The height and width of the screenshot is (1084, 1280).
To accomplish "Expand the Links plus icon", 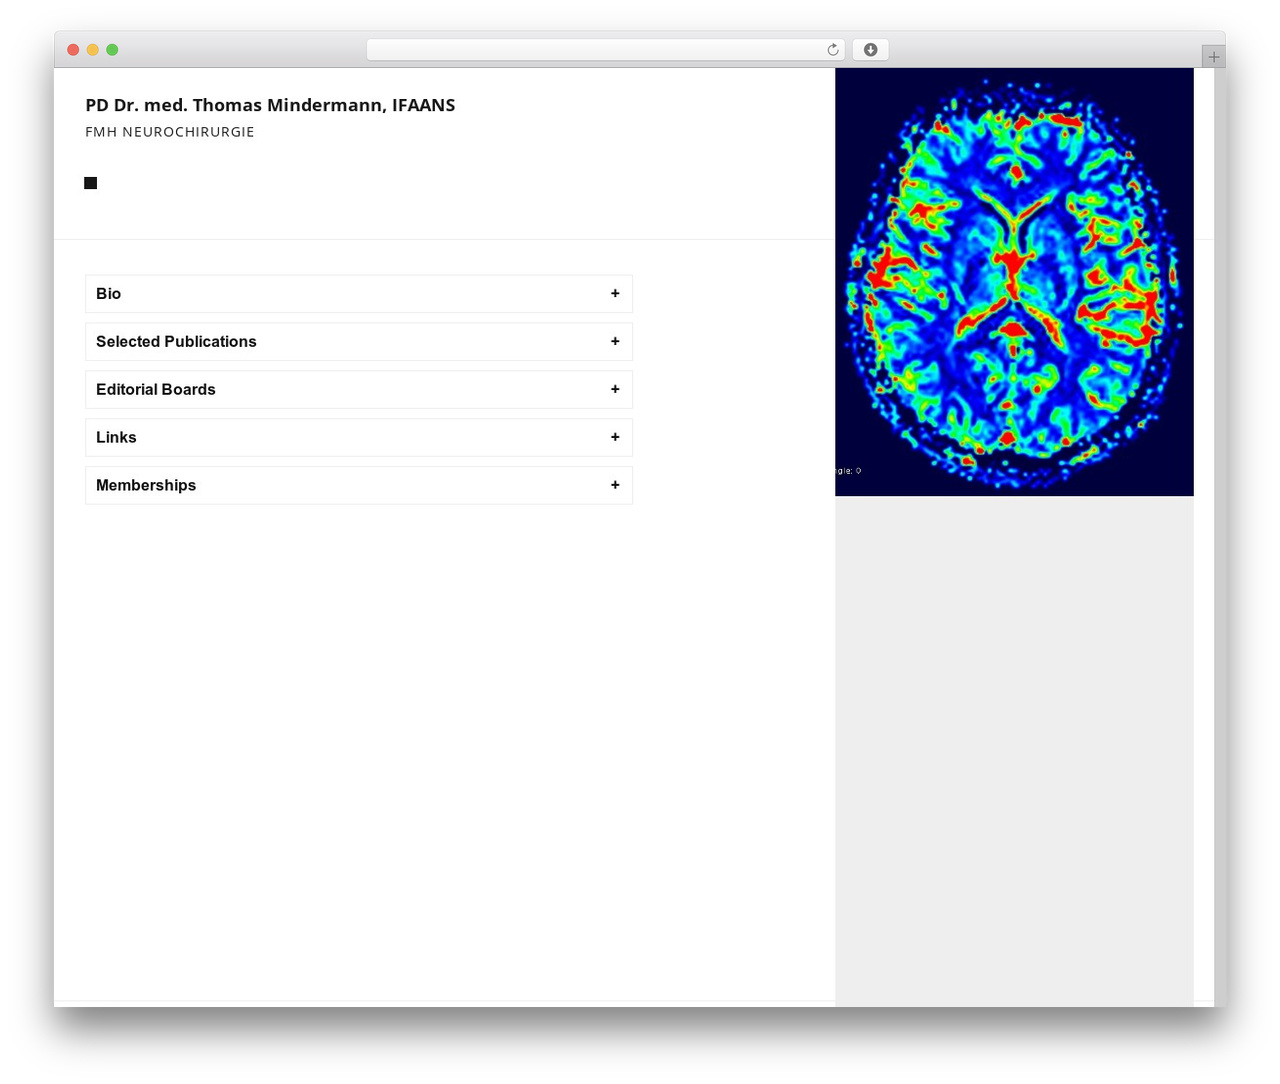I will click(x=615, y=438).
